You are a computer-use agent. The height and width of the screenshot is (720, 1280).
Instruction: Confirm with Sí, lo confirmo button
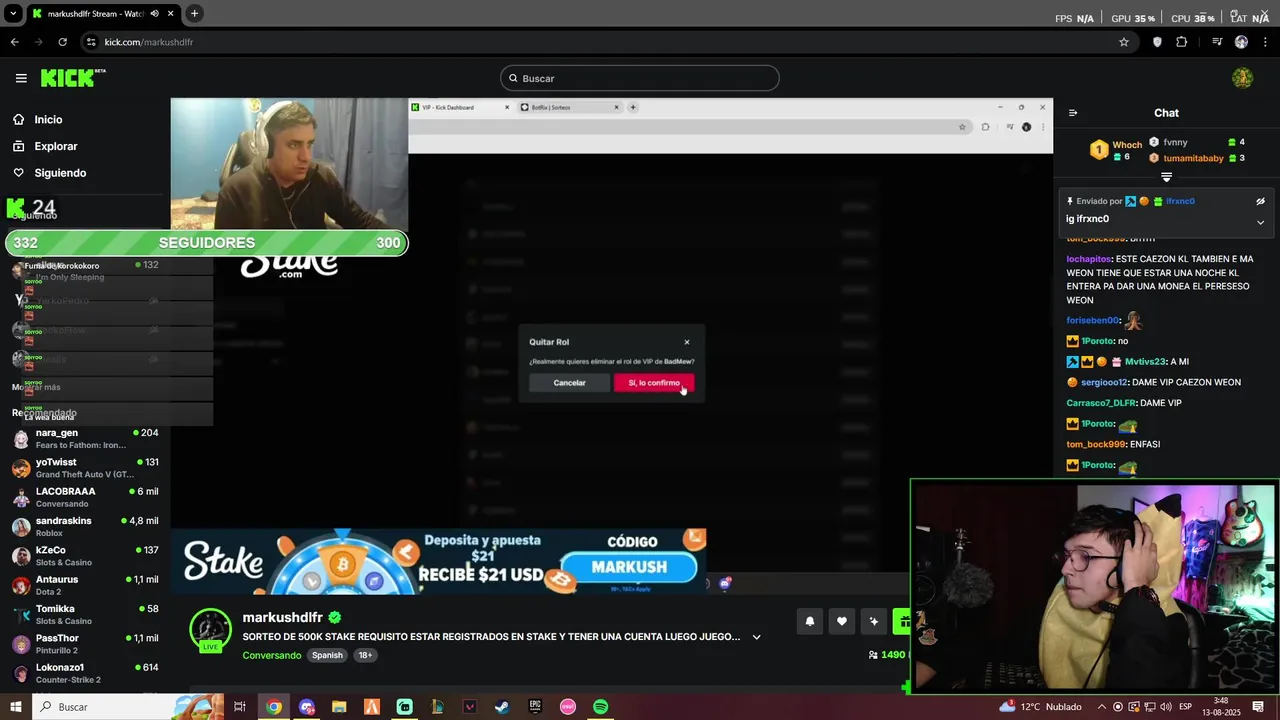click(654, 383)
